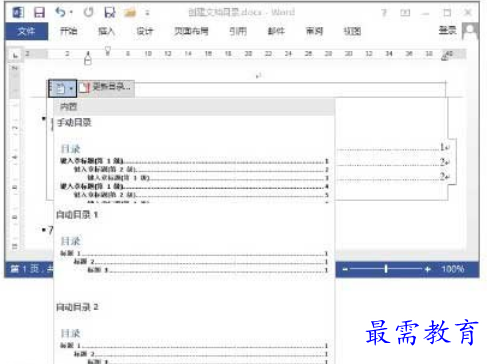Switch to the 邮件 ribbon tab
The image size is (487, 364).
click(x=276, y=31)
